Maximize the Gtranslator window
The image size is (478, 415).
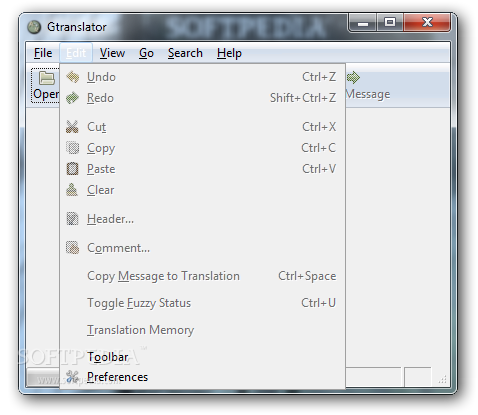click(x=390, y=23)
